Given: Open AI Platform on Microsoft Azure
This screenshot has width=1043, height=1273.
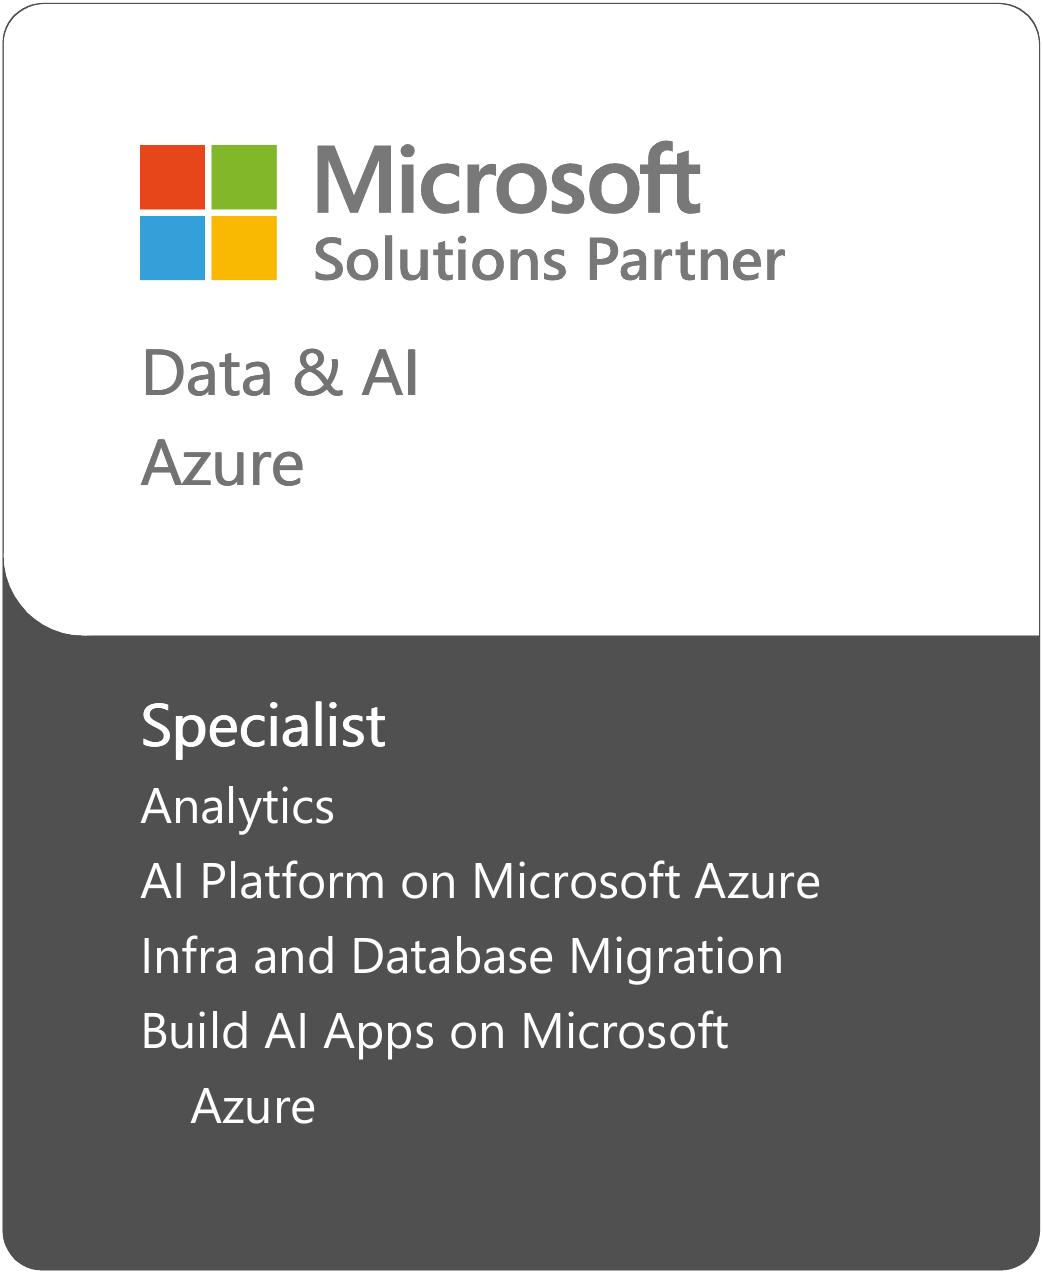Looking at the screenshot, I should tap(480, 882).
